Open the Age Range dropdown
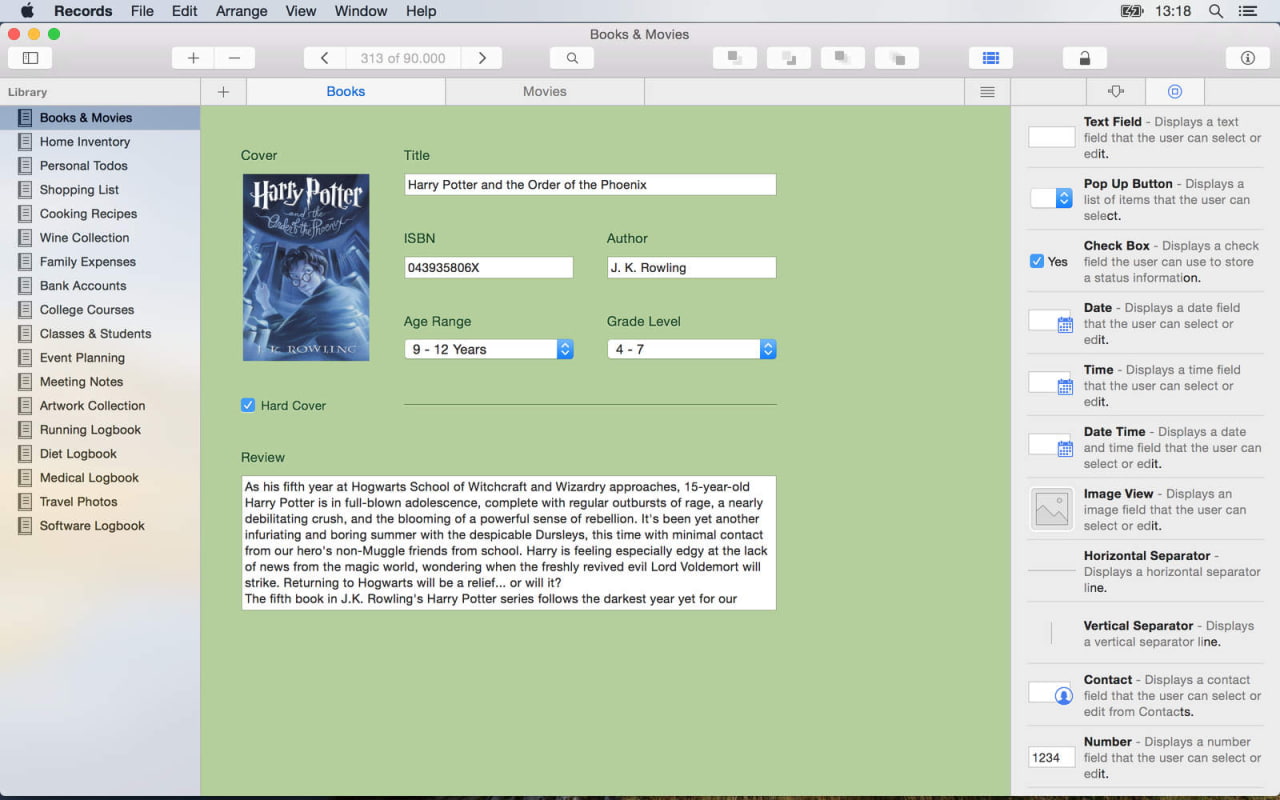1280x800 pixels. click(x=488, y=349)
